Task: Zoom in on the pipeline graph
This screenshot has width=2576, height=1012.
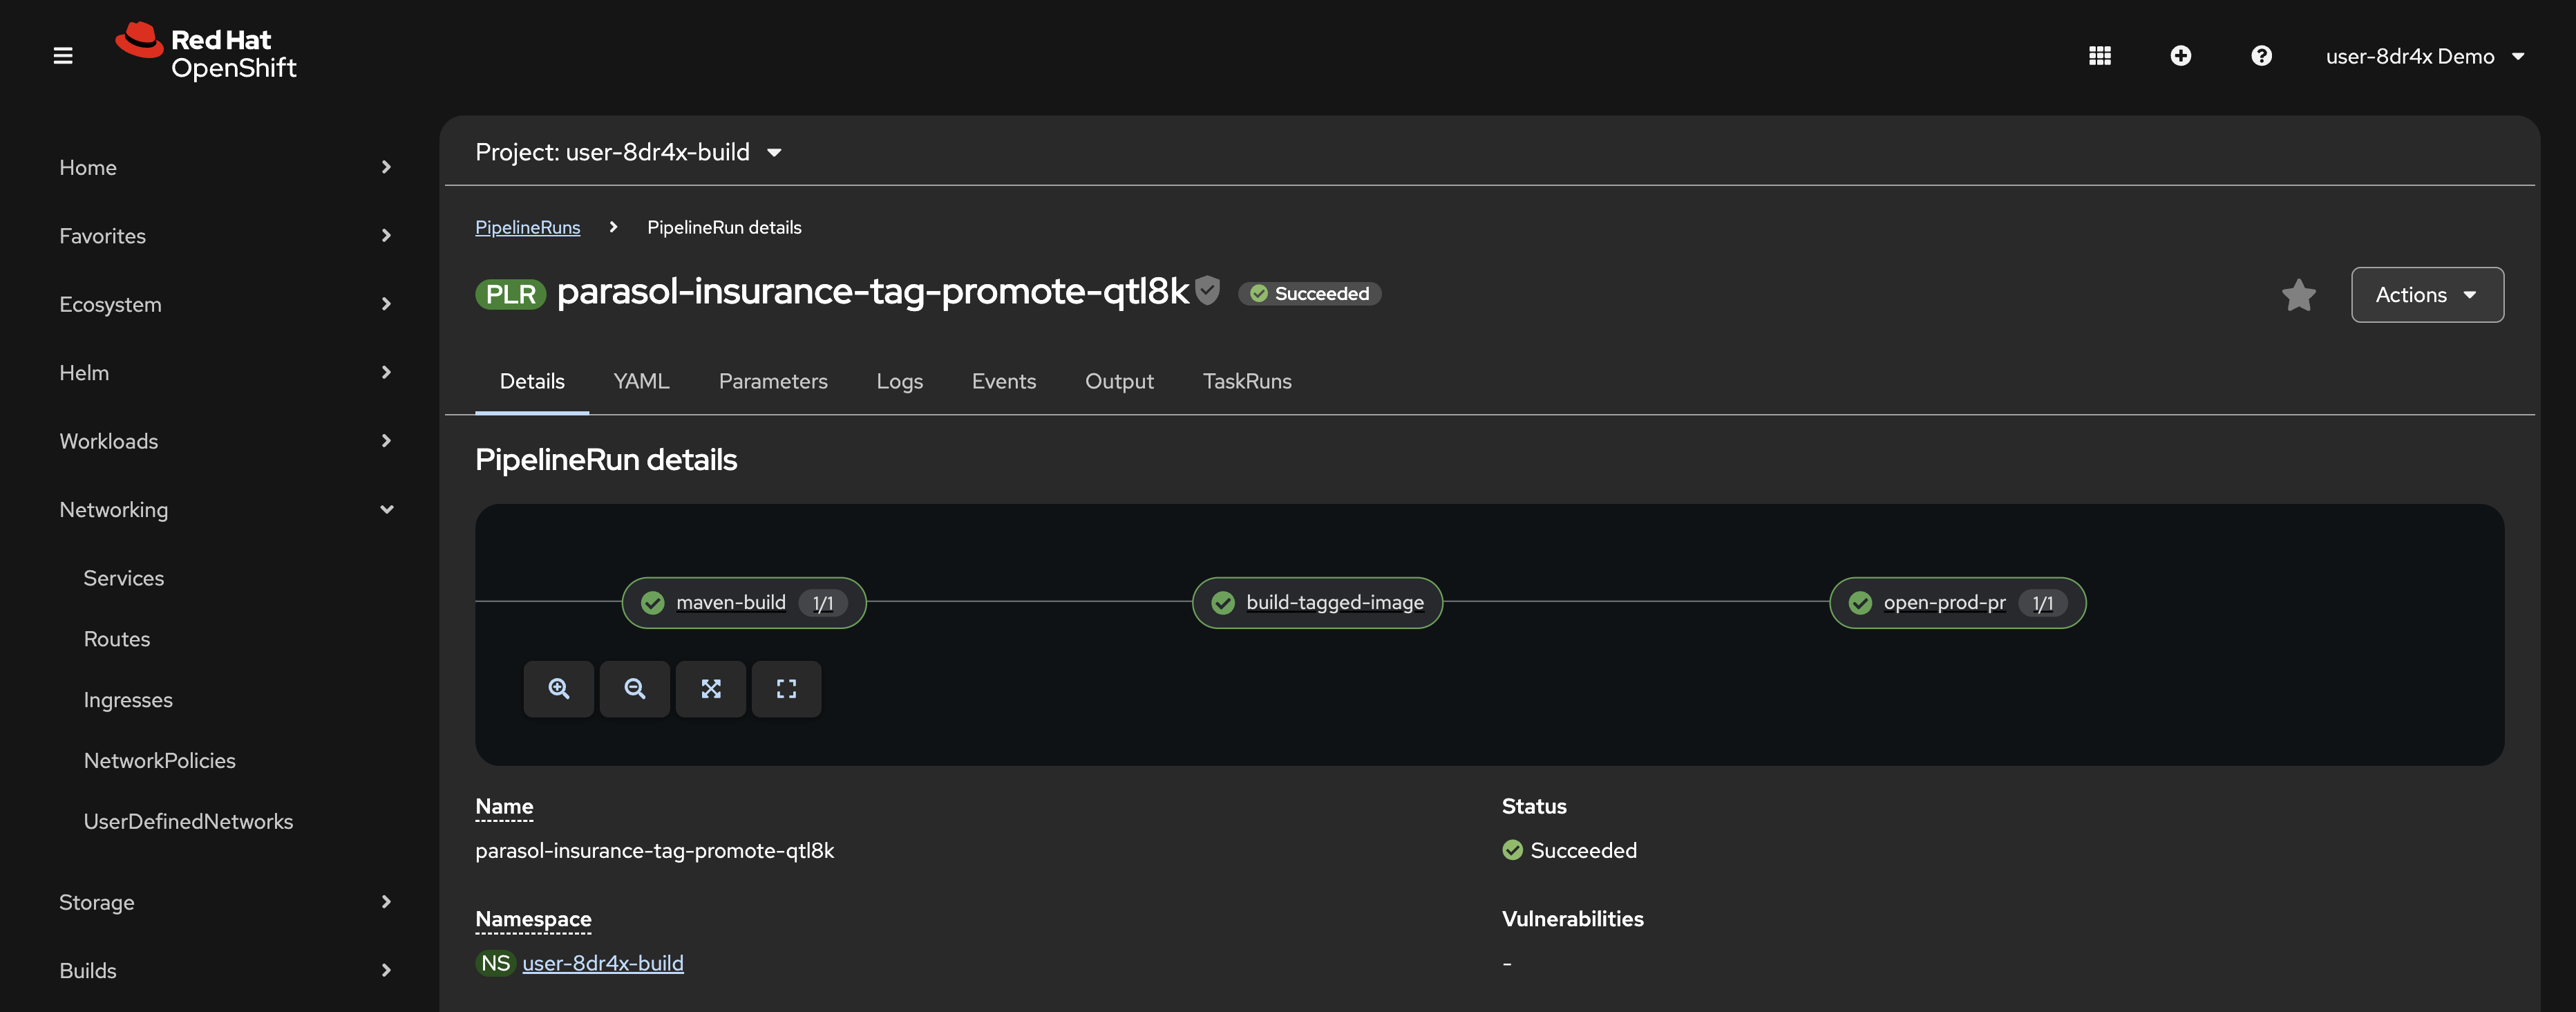Action: click(x=558, y=689)
